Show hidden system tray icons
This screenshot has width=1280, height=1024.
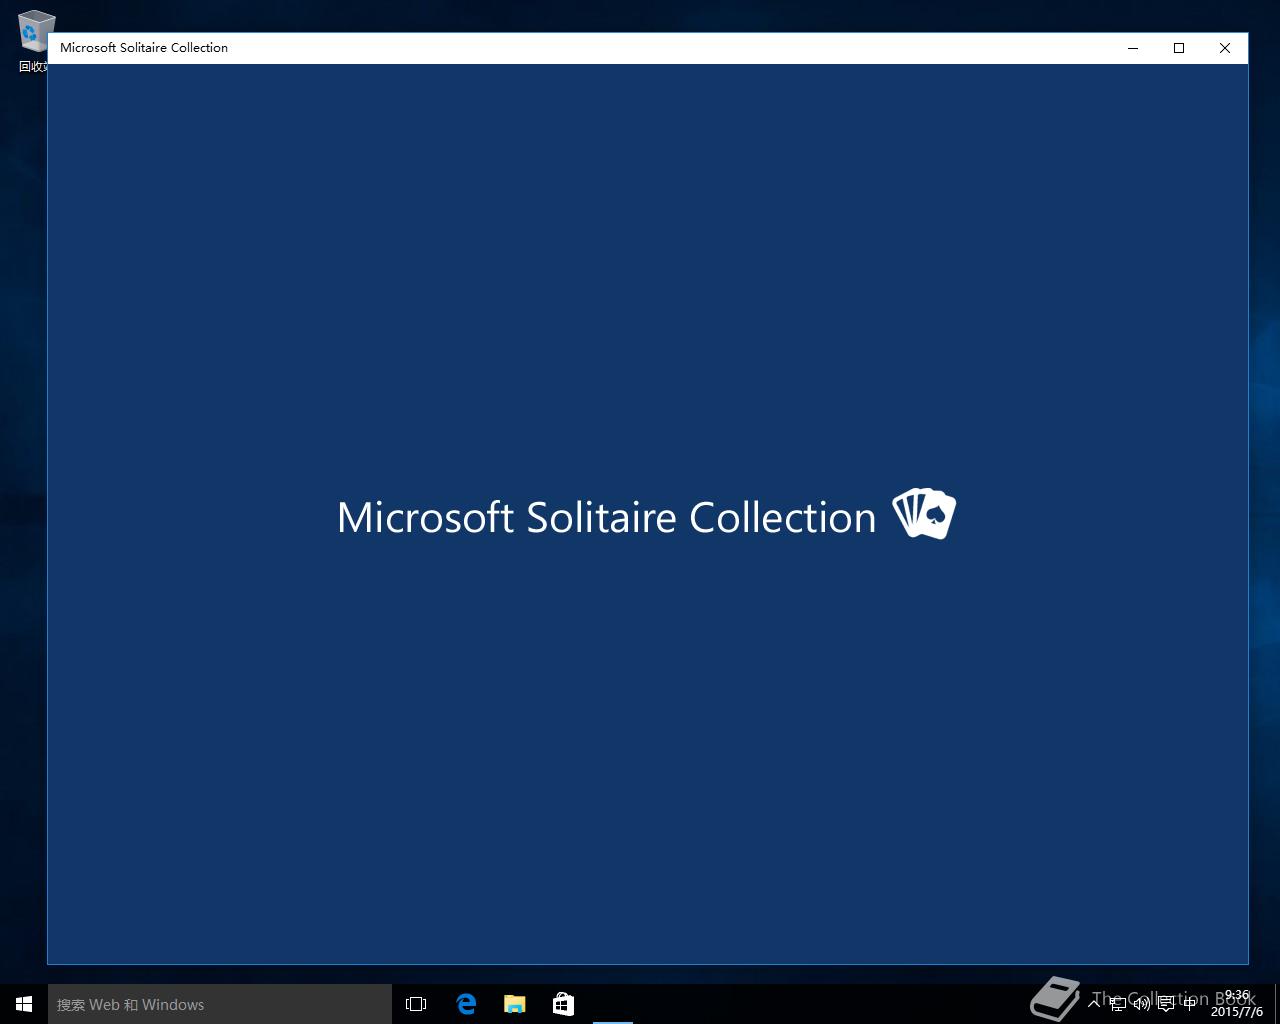click(1094, 1004)
